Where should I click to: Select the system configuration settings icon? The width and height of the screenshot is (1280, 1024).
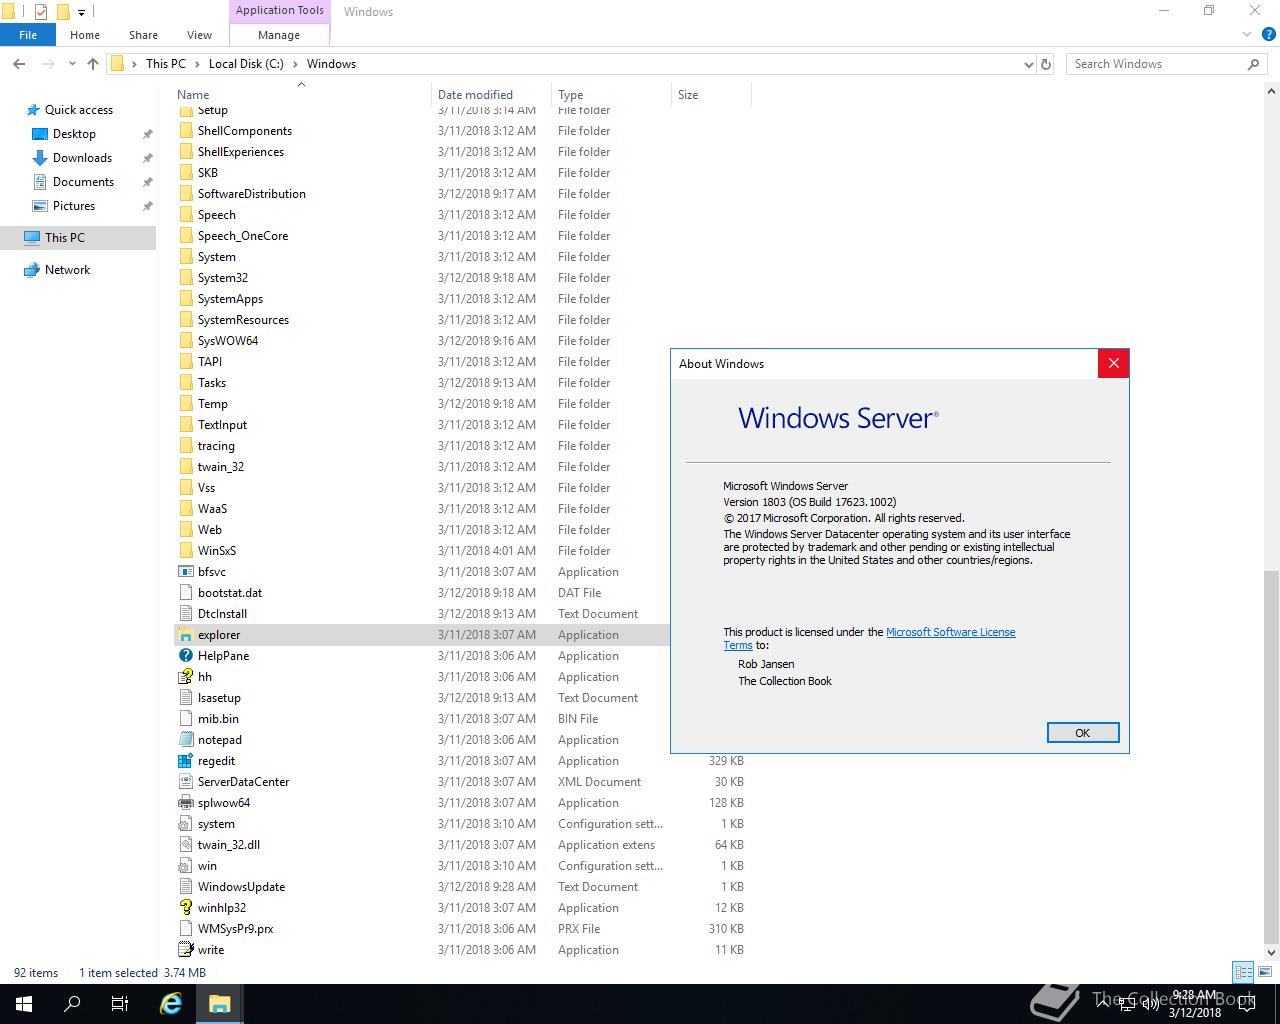[x=185, y=824]
